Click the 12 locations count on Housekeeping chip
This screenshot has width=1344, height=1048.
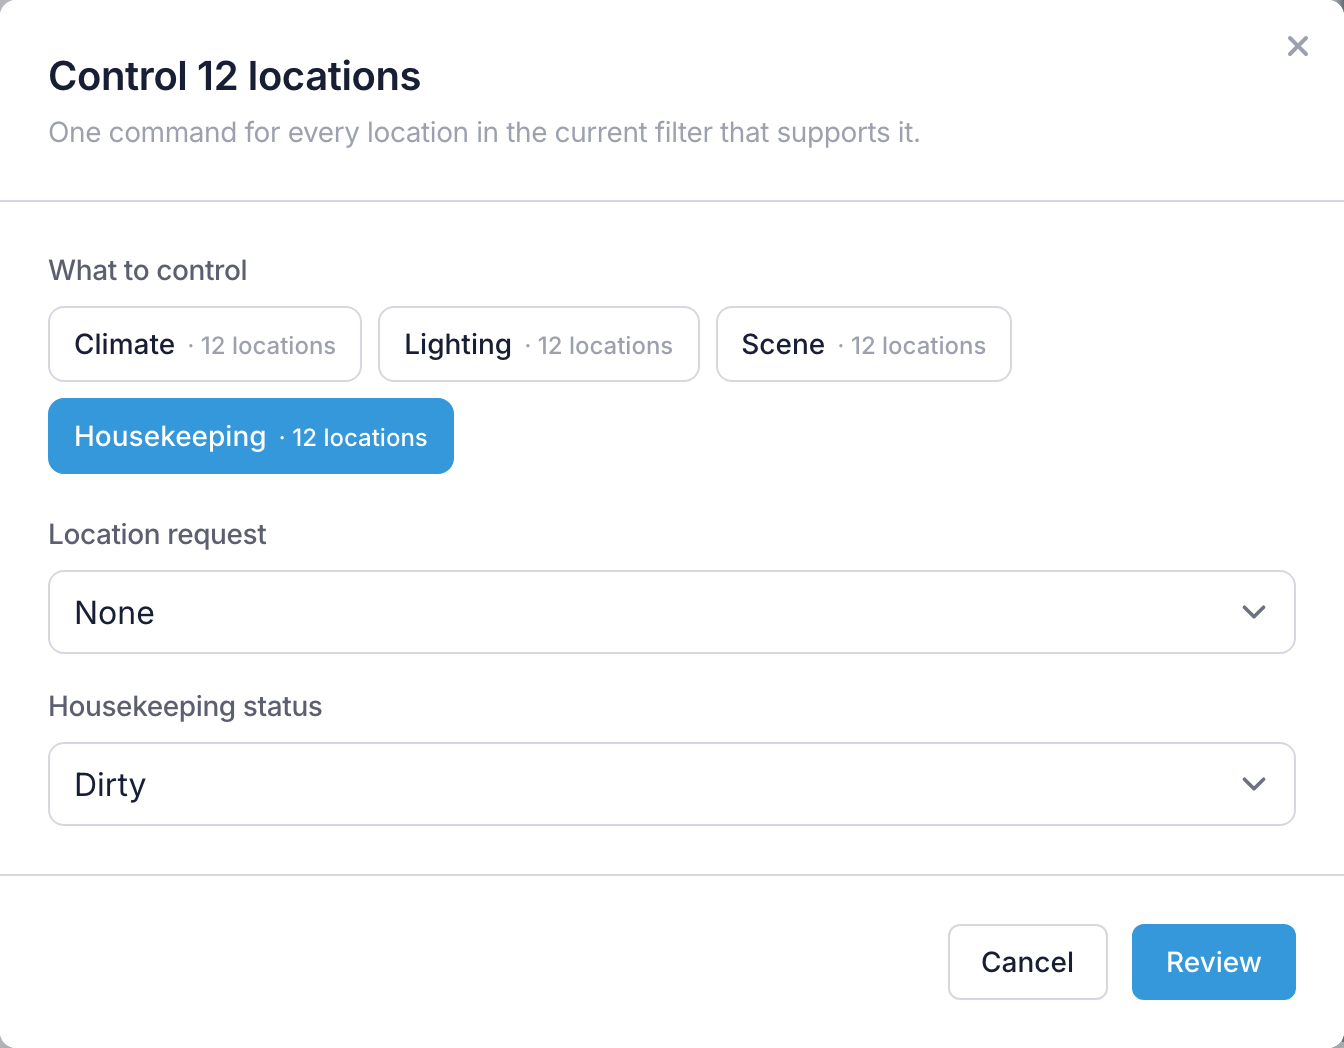coord(360,438)
